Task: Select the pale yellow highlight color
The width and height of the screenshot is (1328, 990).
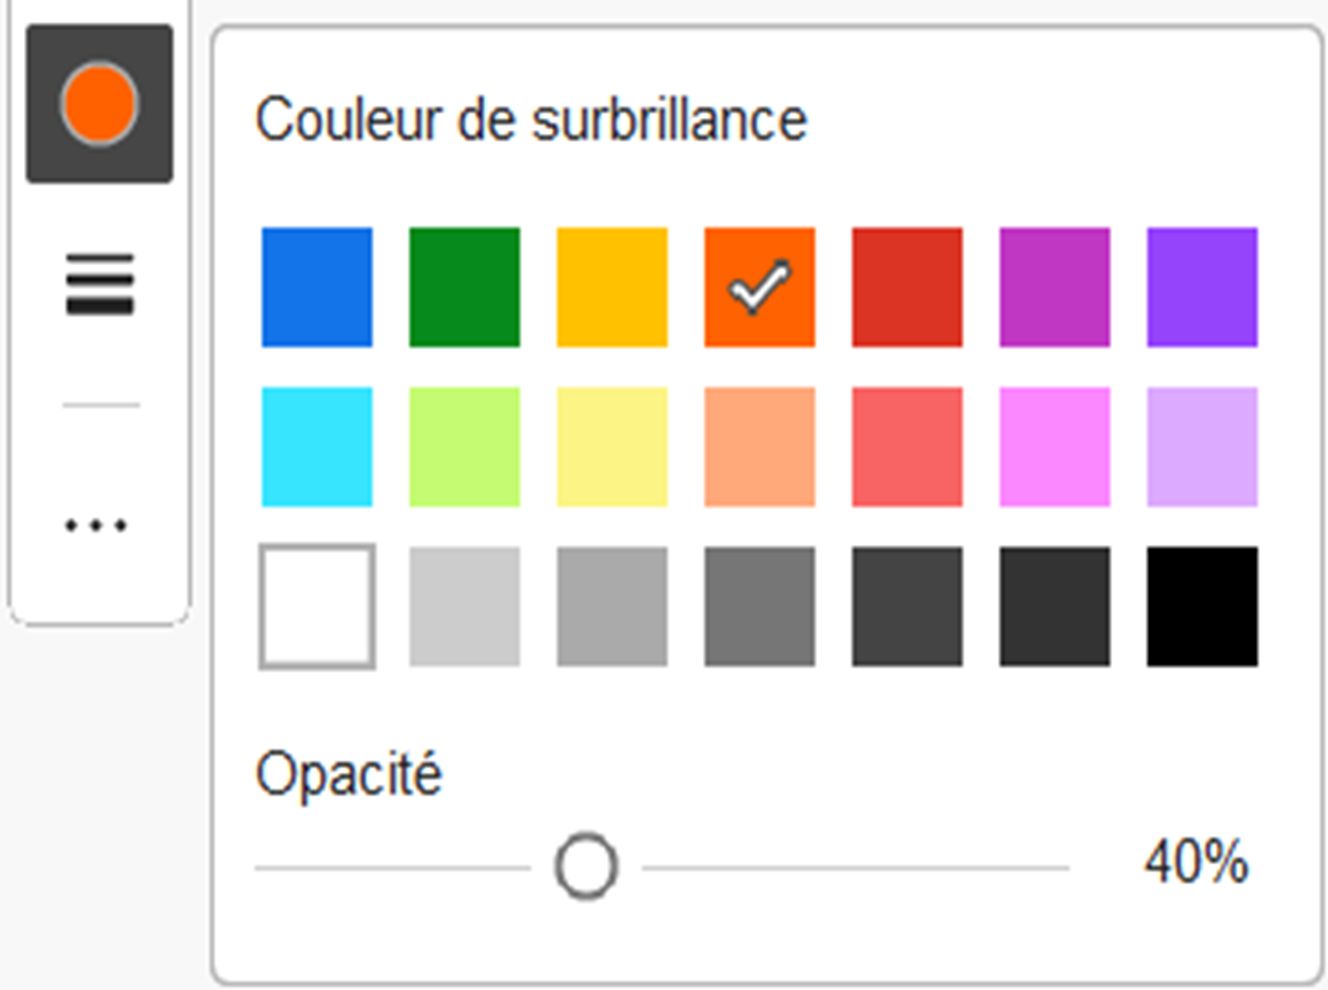Action: tap(611, 445)
